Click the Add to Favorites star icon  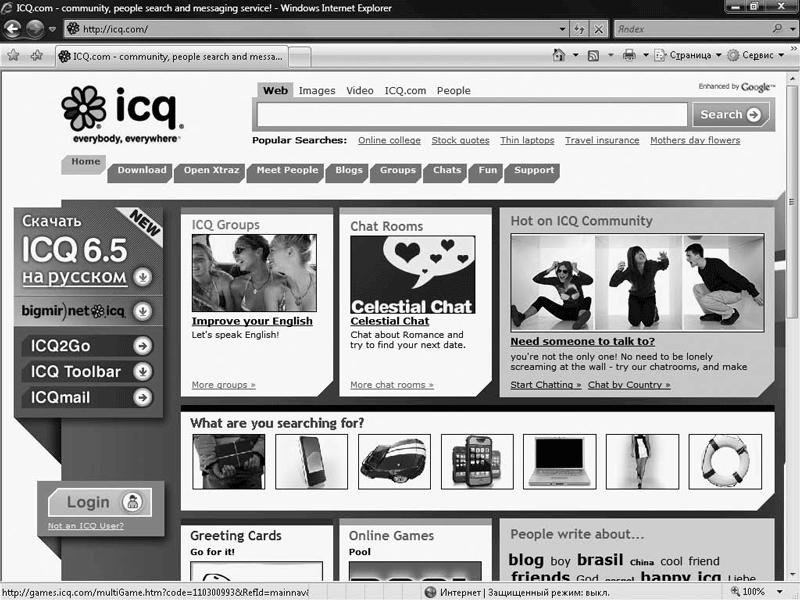37,56
